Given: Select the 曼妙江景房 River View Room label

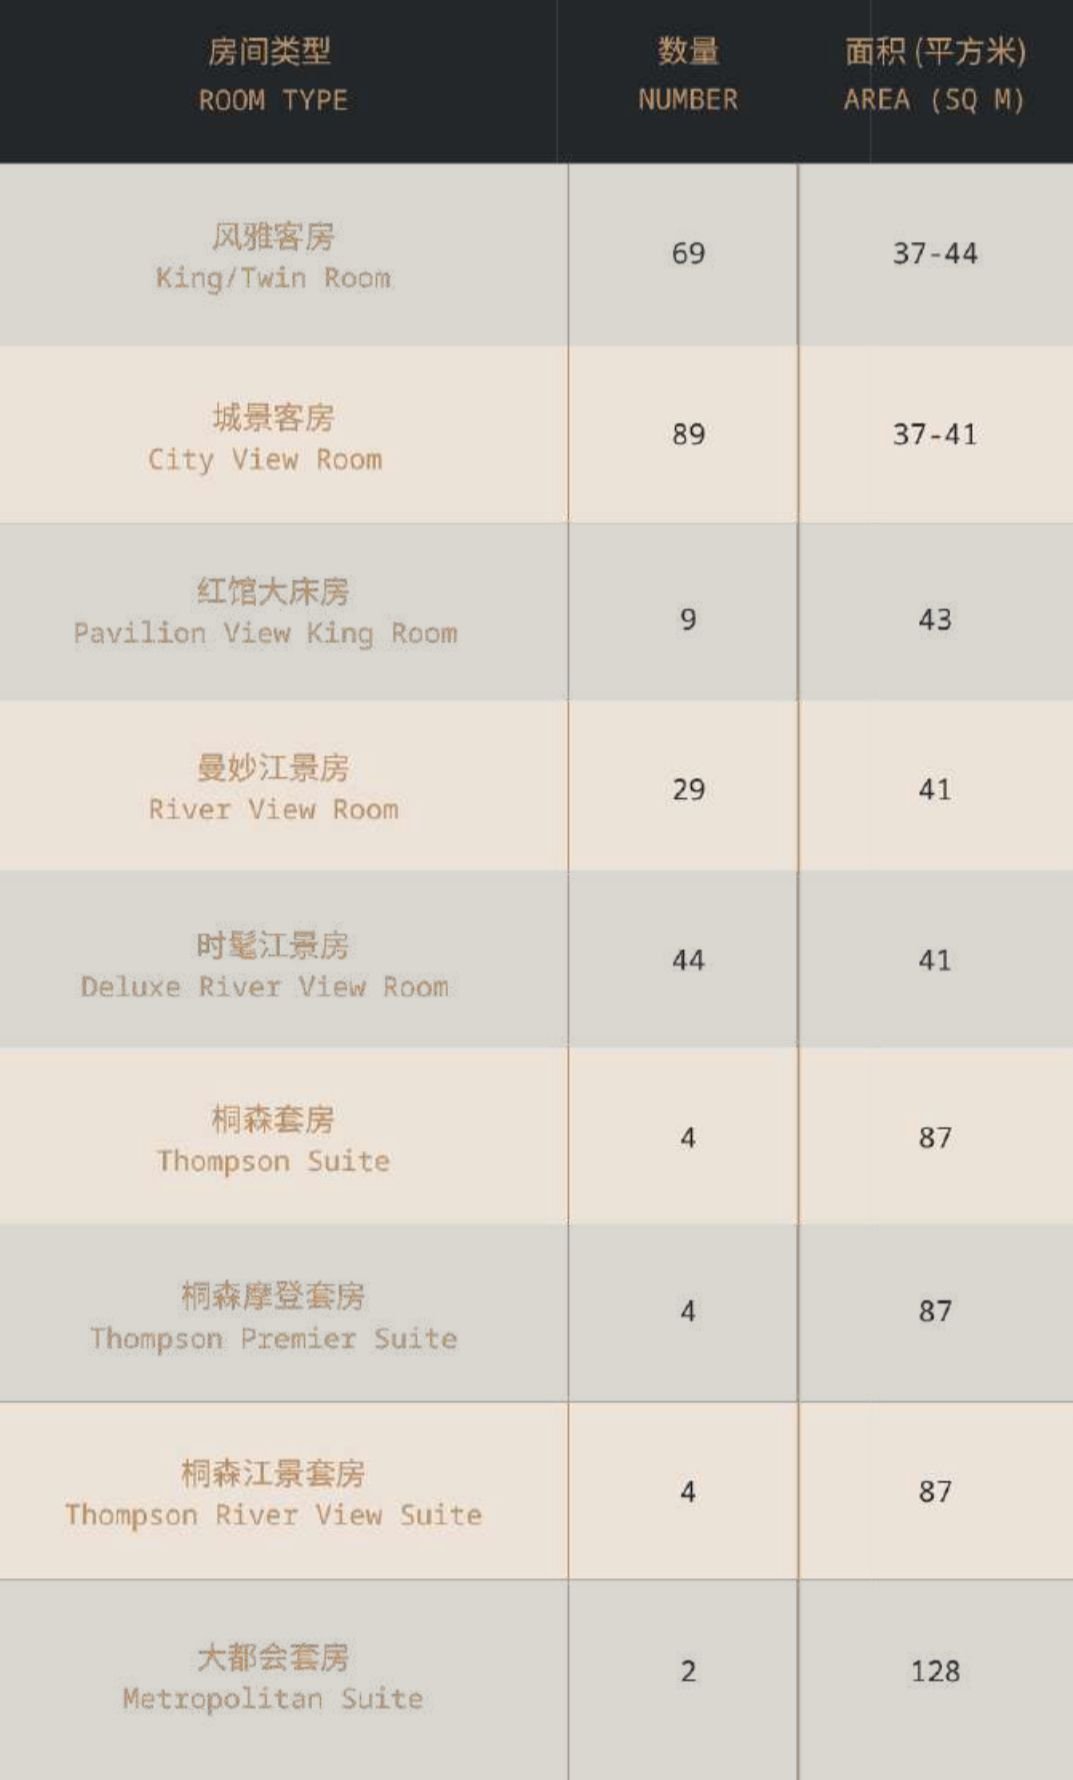Looking at the screenshot, I should point(273,788).
